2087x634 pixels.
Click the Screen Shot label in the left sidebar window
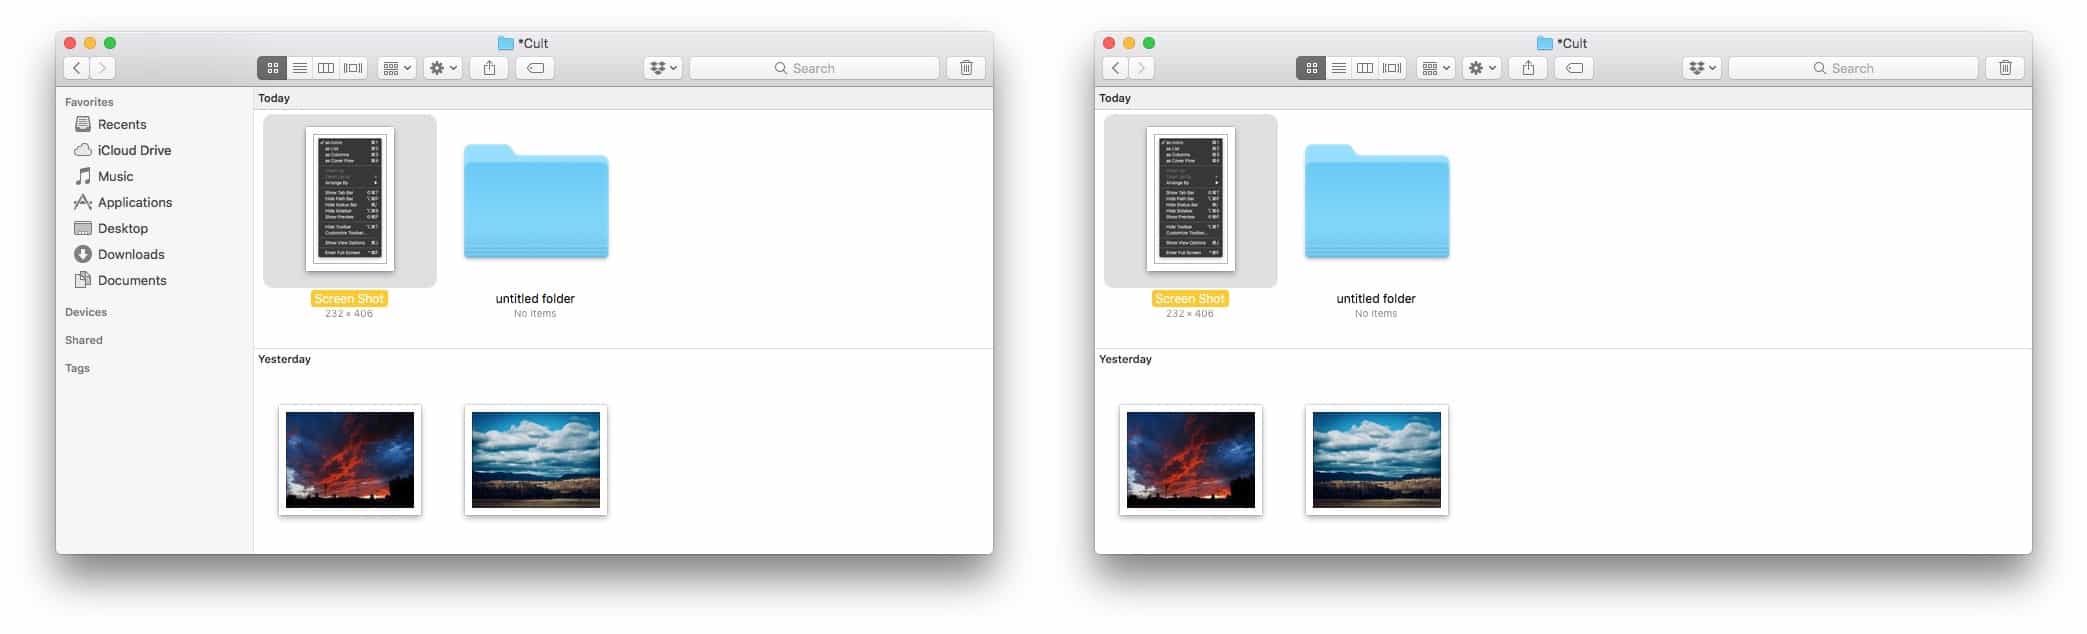349,299
